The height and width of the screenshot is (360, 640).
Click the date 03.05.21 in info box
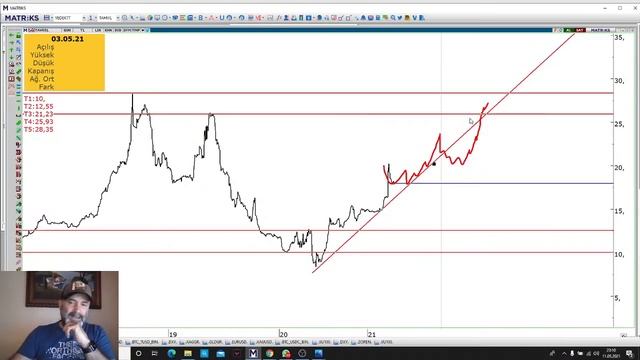point(67,39)
